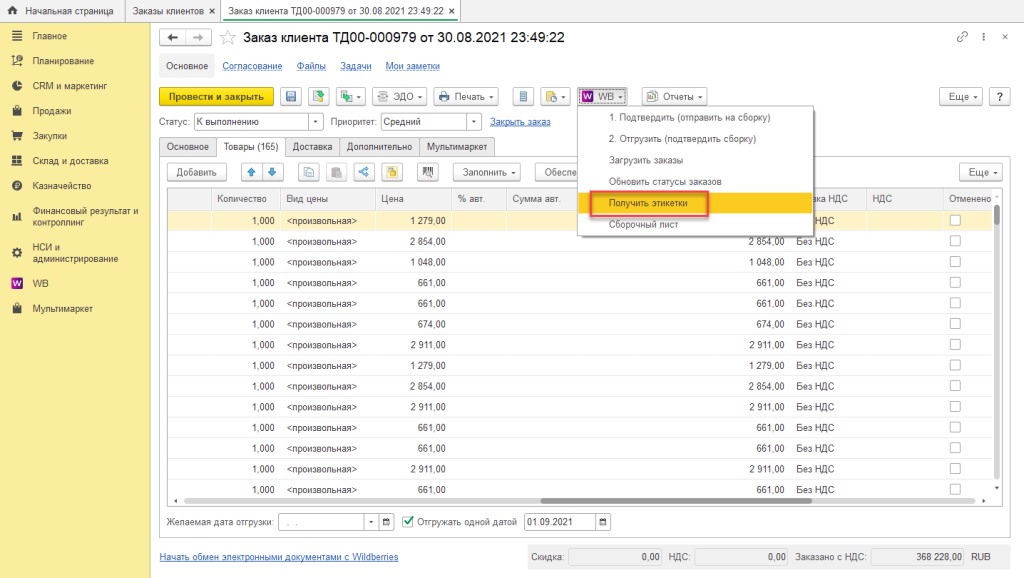
Task: Click the save (diskette) icon
Action: [292, 97]
